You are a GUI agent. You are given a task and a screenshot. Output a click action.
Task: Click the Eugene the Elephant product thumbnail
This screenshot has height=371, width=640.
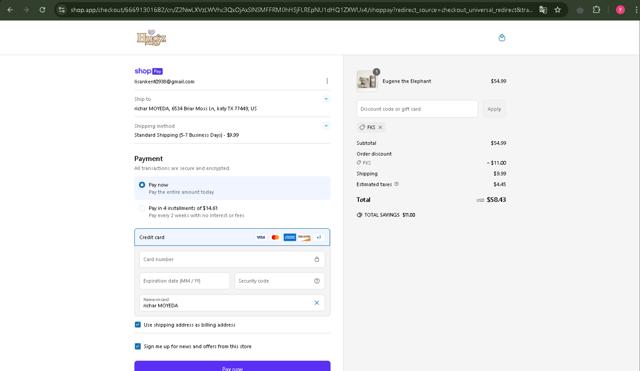click(367, 80)
